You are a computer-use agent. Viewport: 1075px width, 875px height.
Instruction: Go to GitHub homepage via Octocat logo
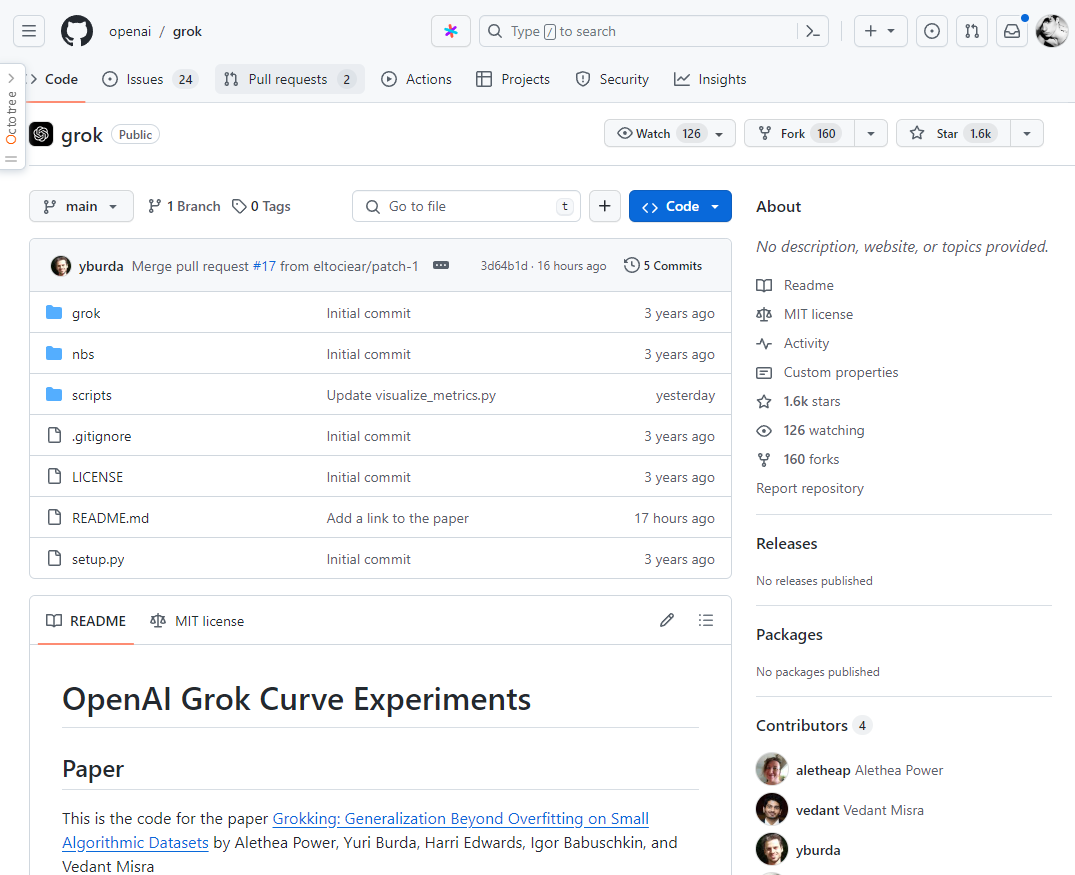77,31
